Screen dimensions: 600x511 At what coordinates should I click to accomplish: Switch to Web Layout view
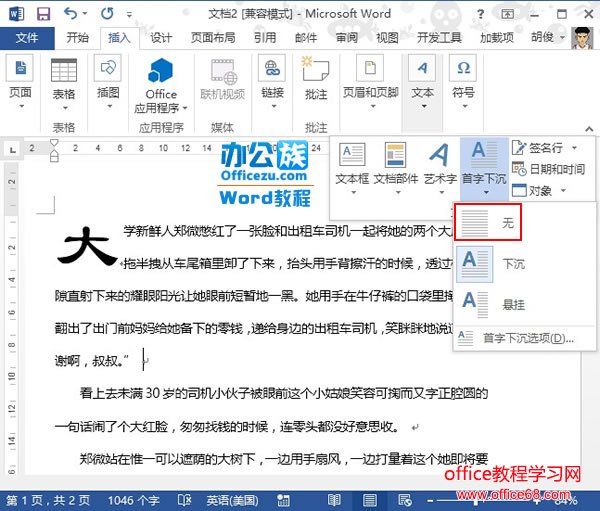pos(405,500)
